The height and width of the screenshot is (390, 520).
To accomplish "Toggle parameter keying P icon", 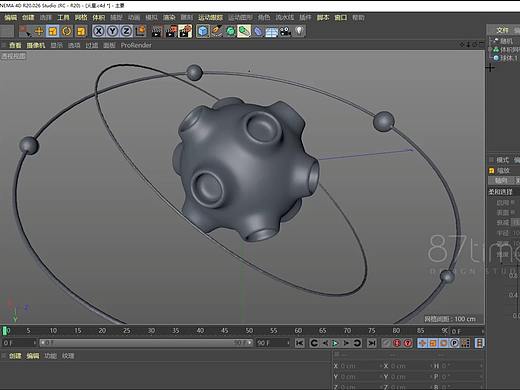I will pyautogui.click(x=455, y=343).
